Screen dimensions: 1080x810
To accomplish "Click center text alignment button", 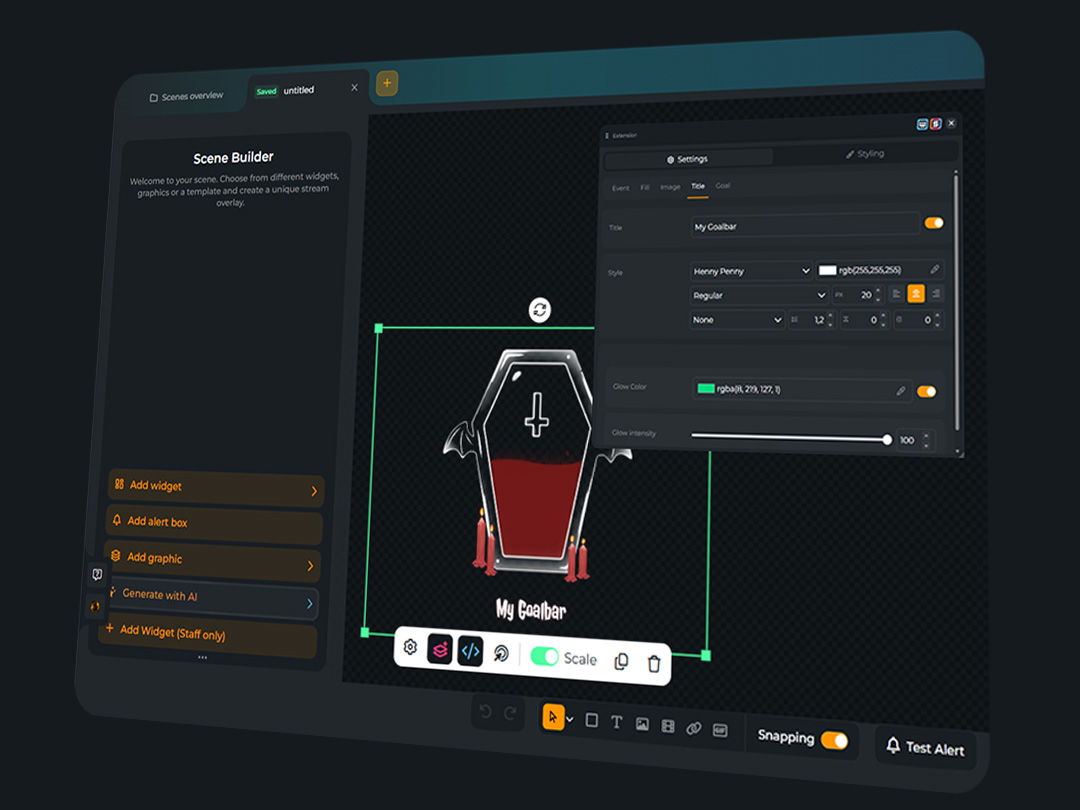I will (x=914, y=294).
